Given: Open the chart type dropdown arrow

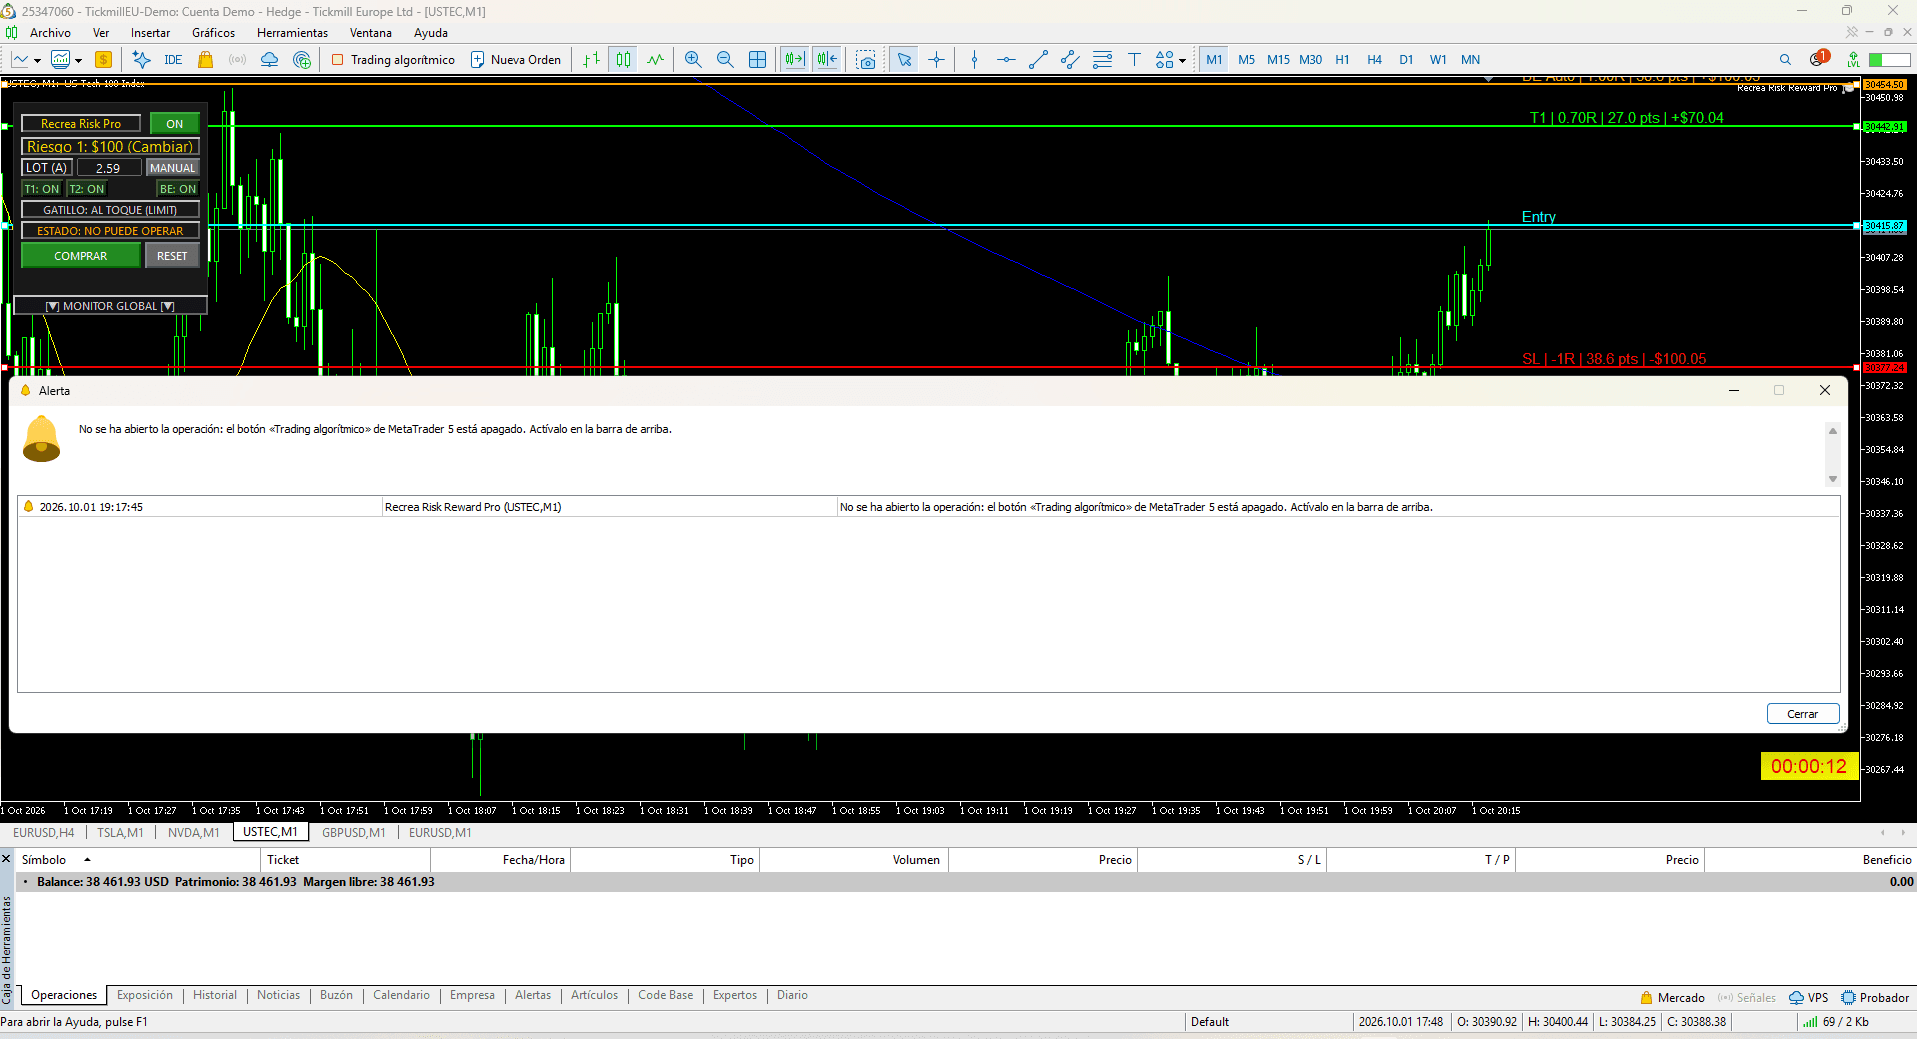Looking at the screenshot, I should [x=37, y=61].
